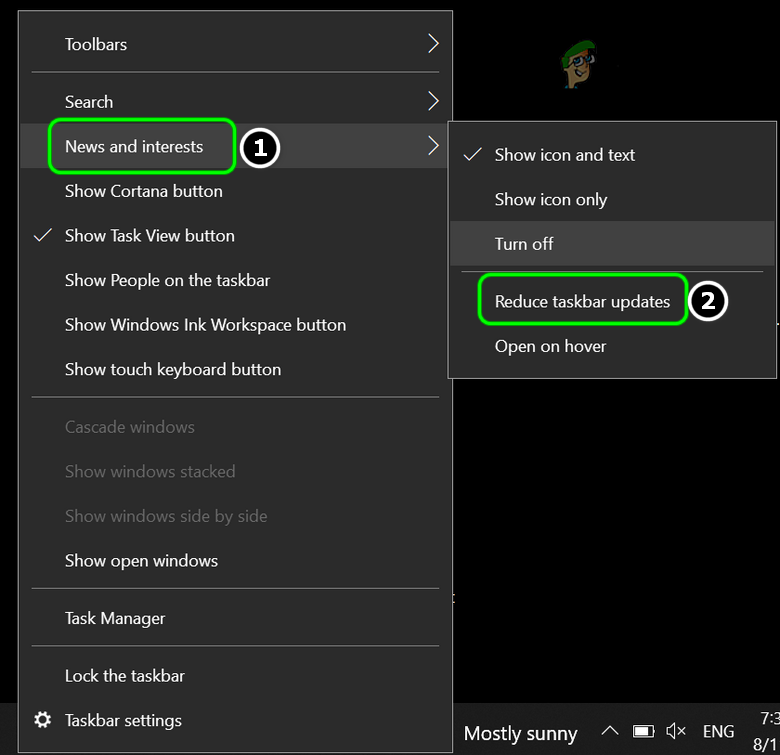Click ENG language indicator in taskbar
Viewport: 780px width, 755px height.
[x=718, y=732]
